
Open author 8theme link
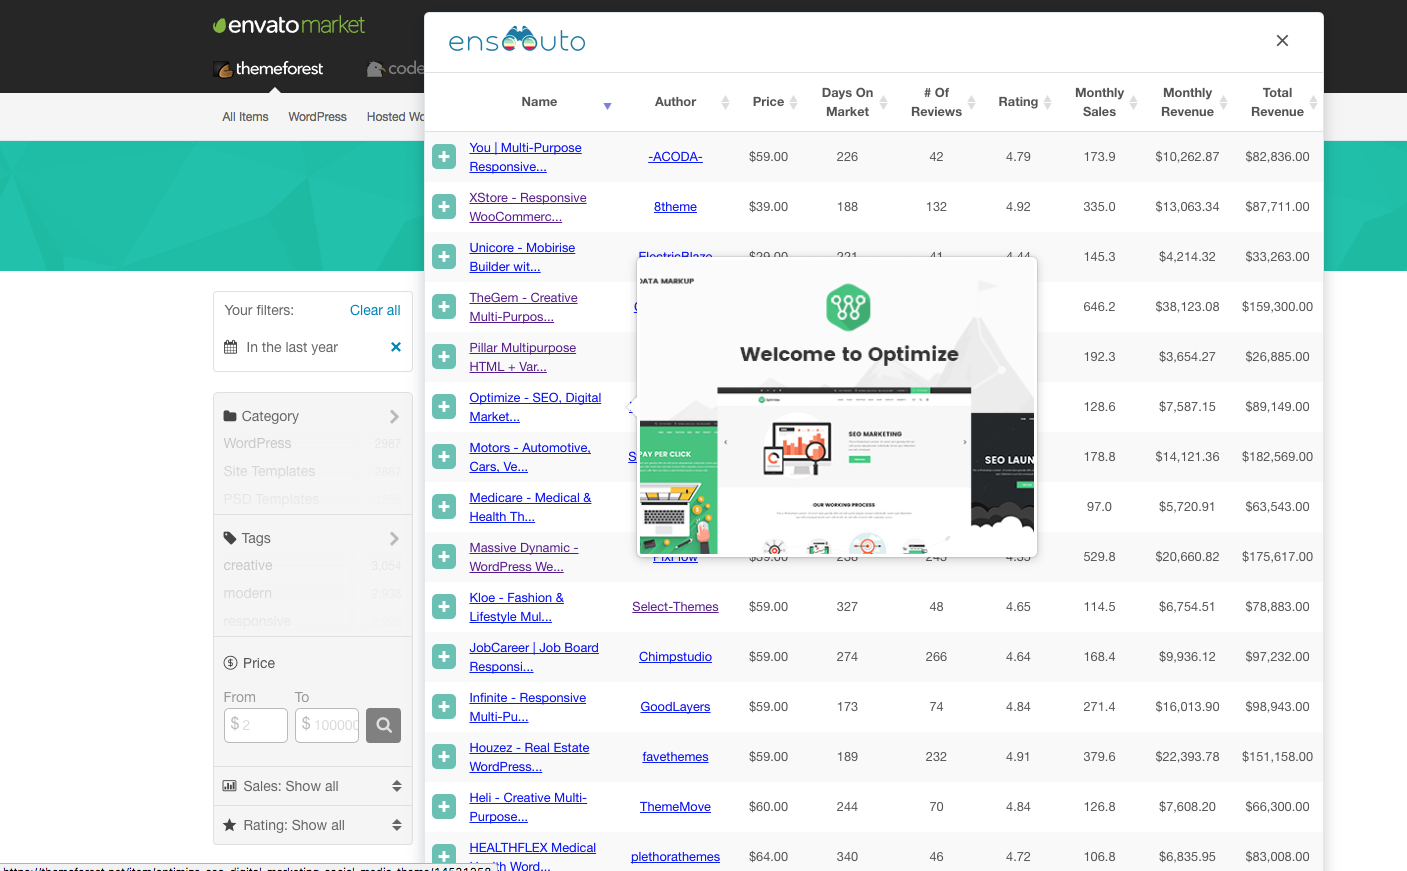tap(675, 207)
